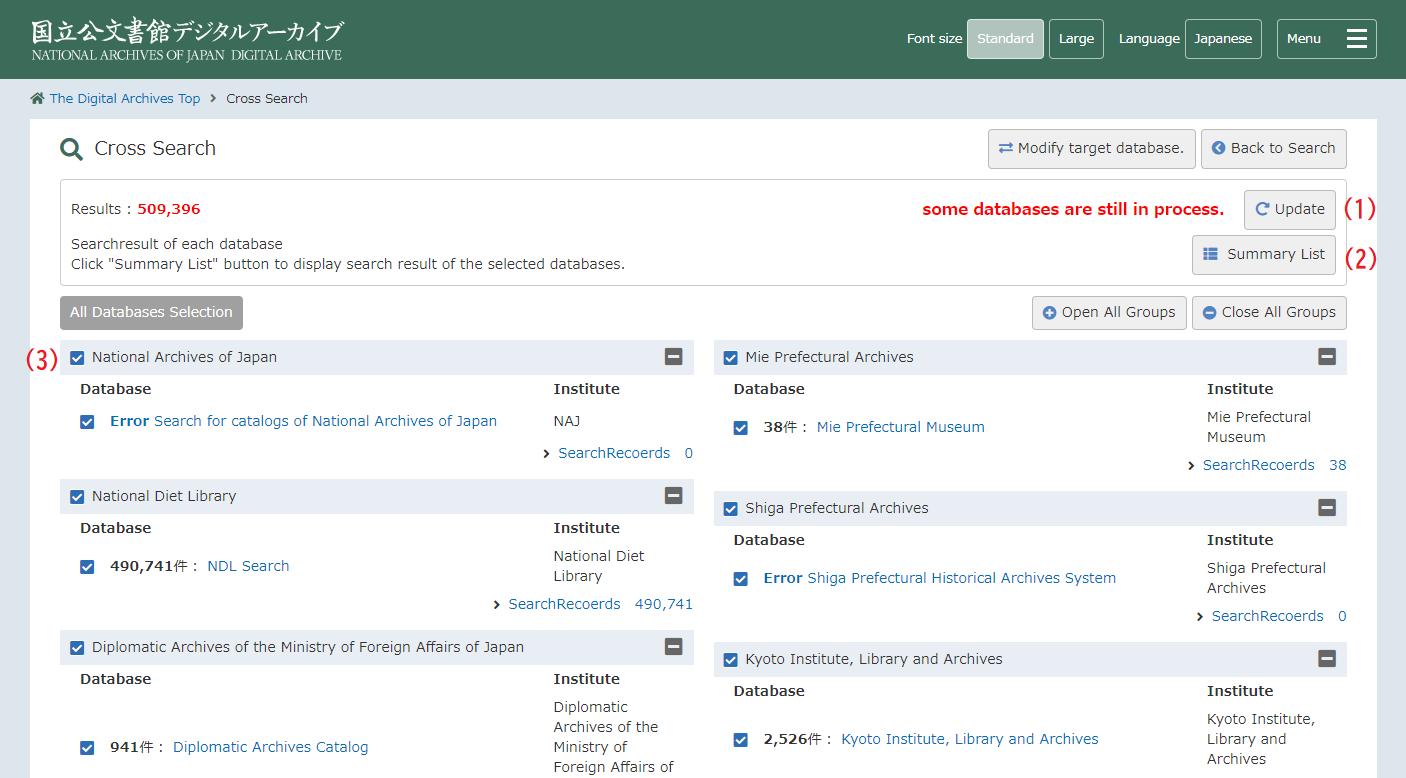
Task: Set font size to Standard
Action: 1005,39
